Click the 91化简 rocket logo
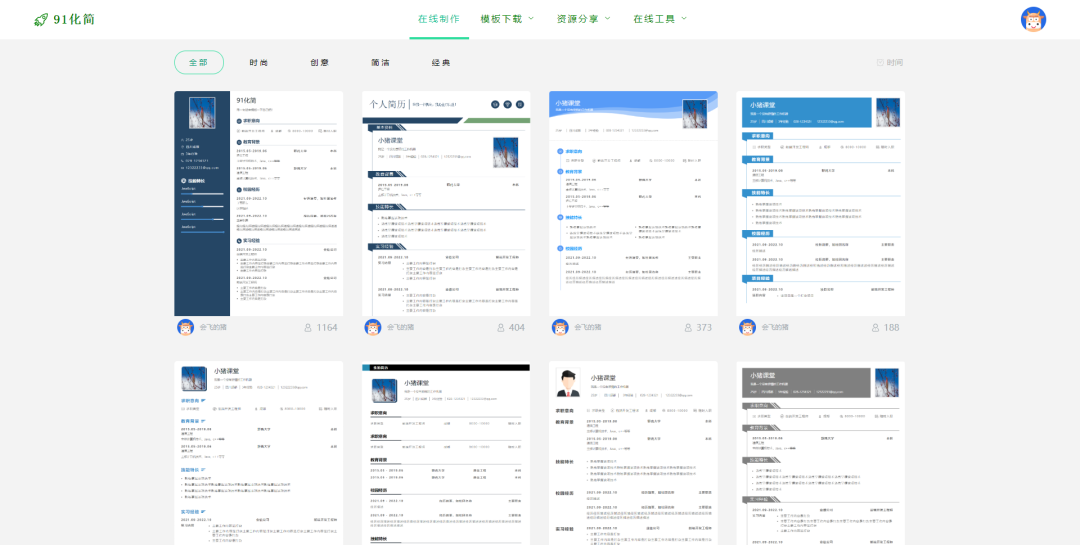 pyautogui.click(x=64, y=19)
